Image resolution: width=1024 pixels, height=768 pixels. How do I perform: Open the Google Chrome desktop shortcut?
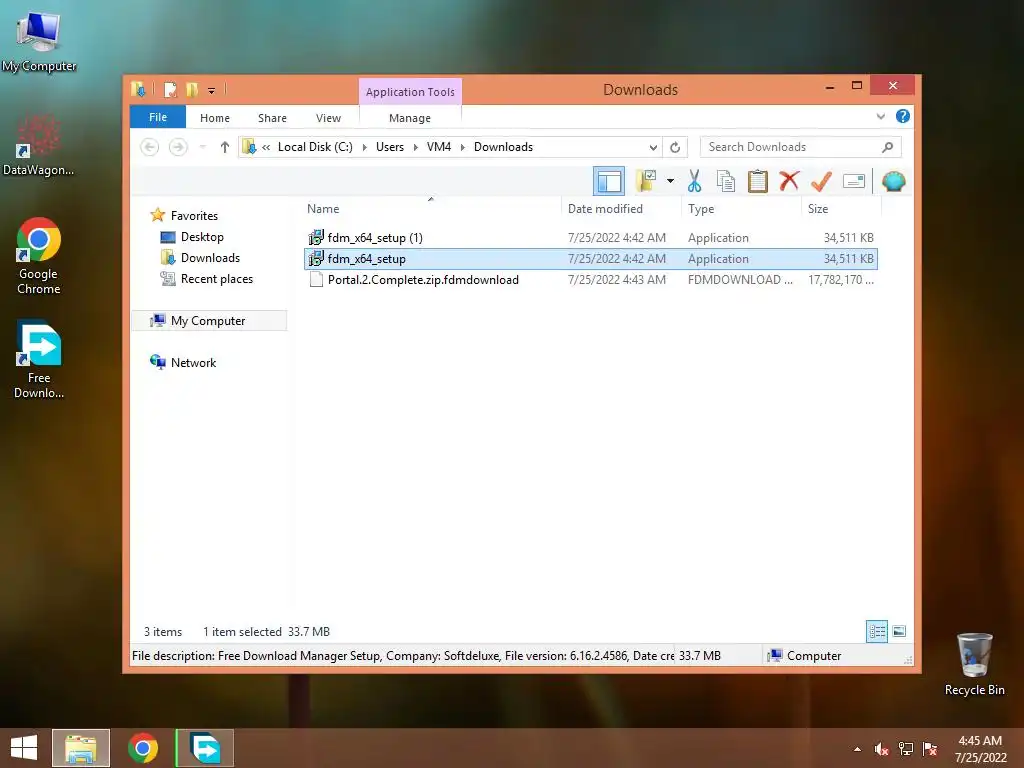[x=39, y=256]
